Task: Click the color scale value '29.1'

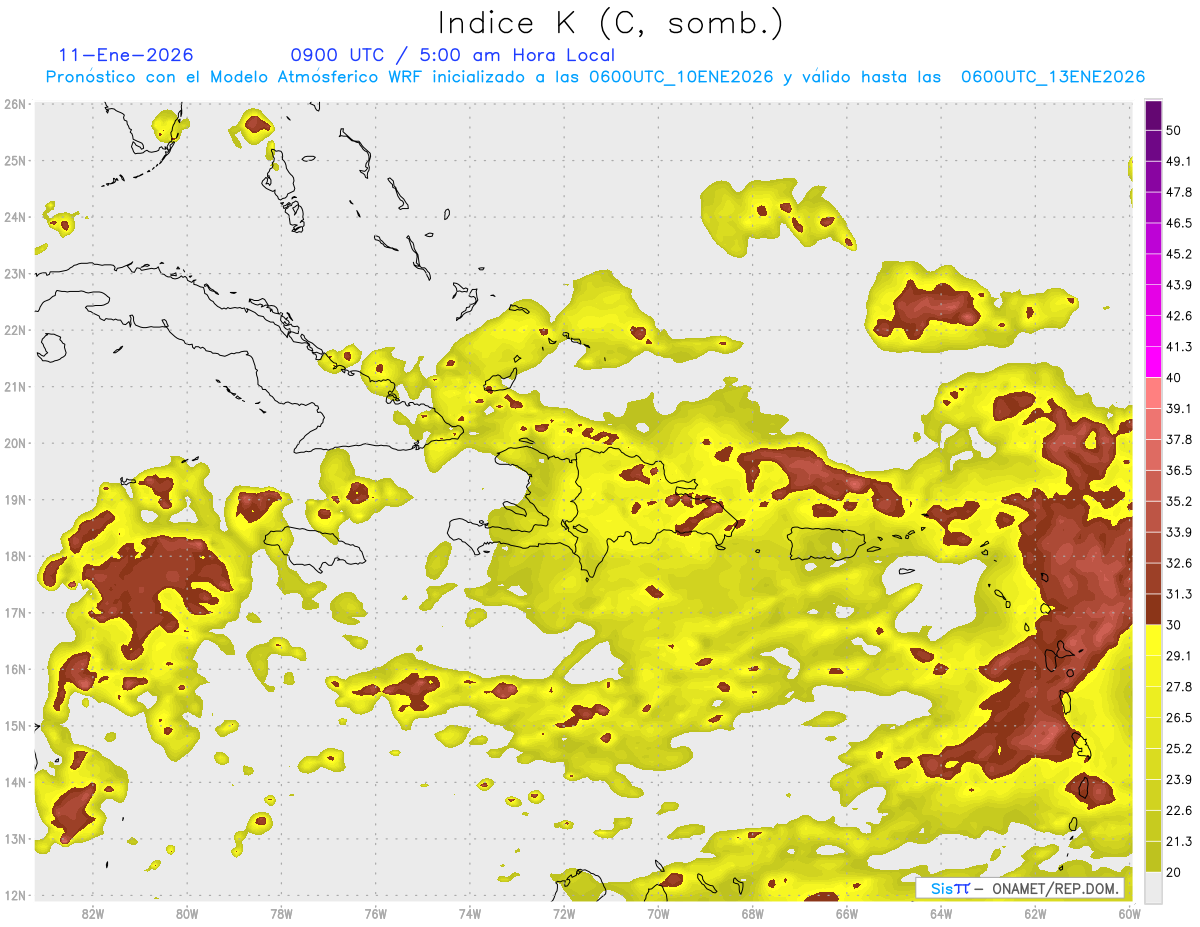Action: click(x=1179, y=656)
